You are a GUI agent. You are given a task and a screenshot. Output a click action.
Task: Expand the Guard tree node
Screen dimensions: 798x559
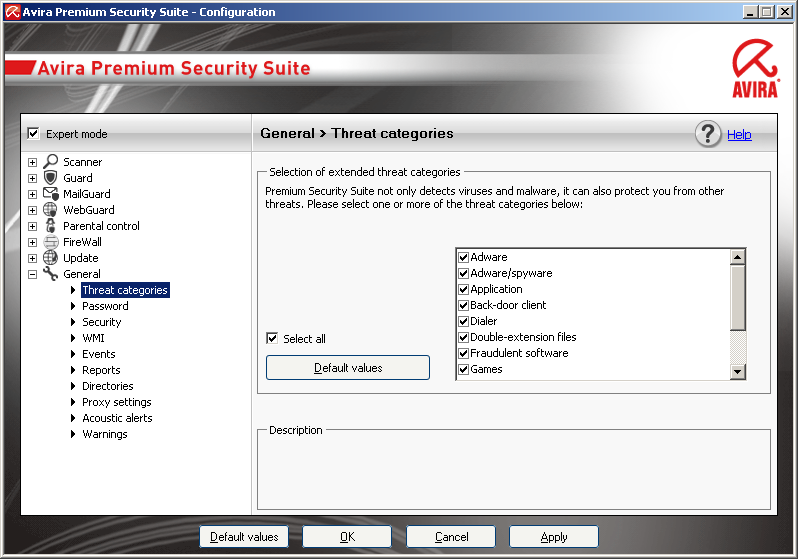(x=33, y=178)
